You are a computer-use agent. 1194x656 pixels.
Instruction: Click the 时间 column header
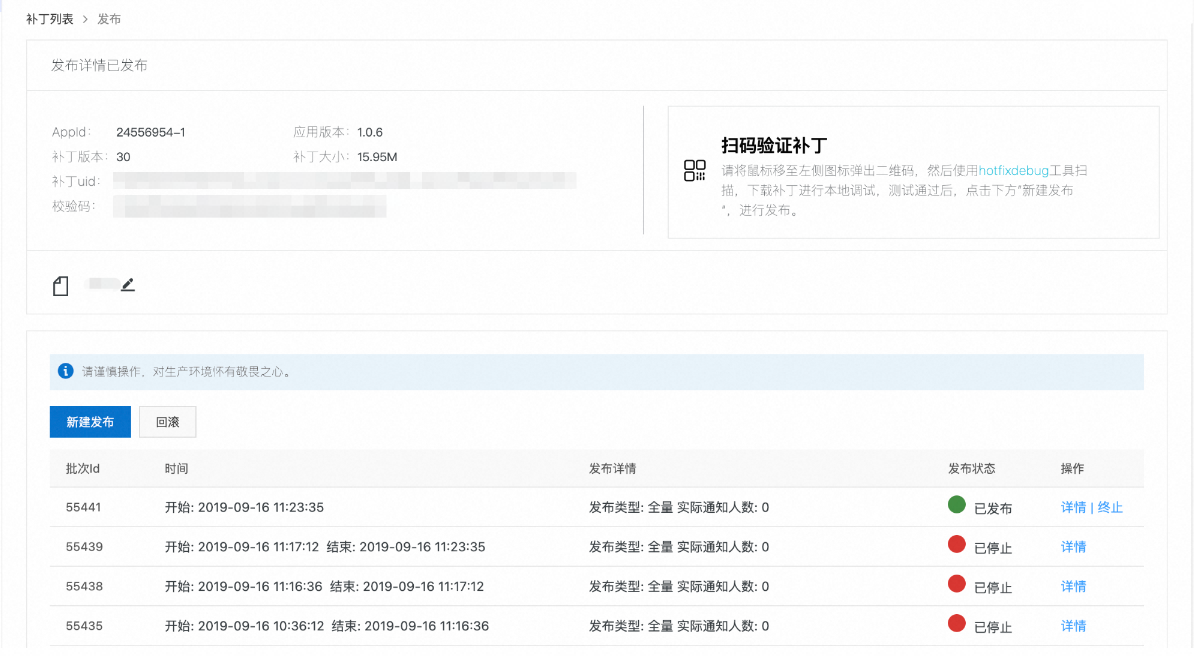(176, 469)
